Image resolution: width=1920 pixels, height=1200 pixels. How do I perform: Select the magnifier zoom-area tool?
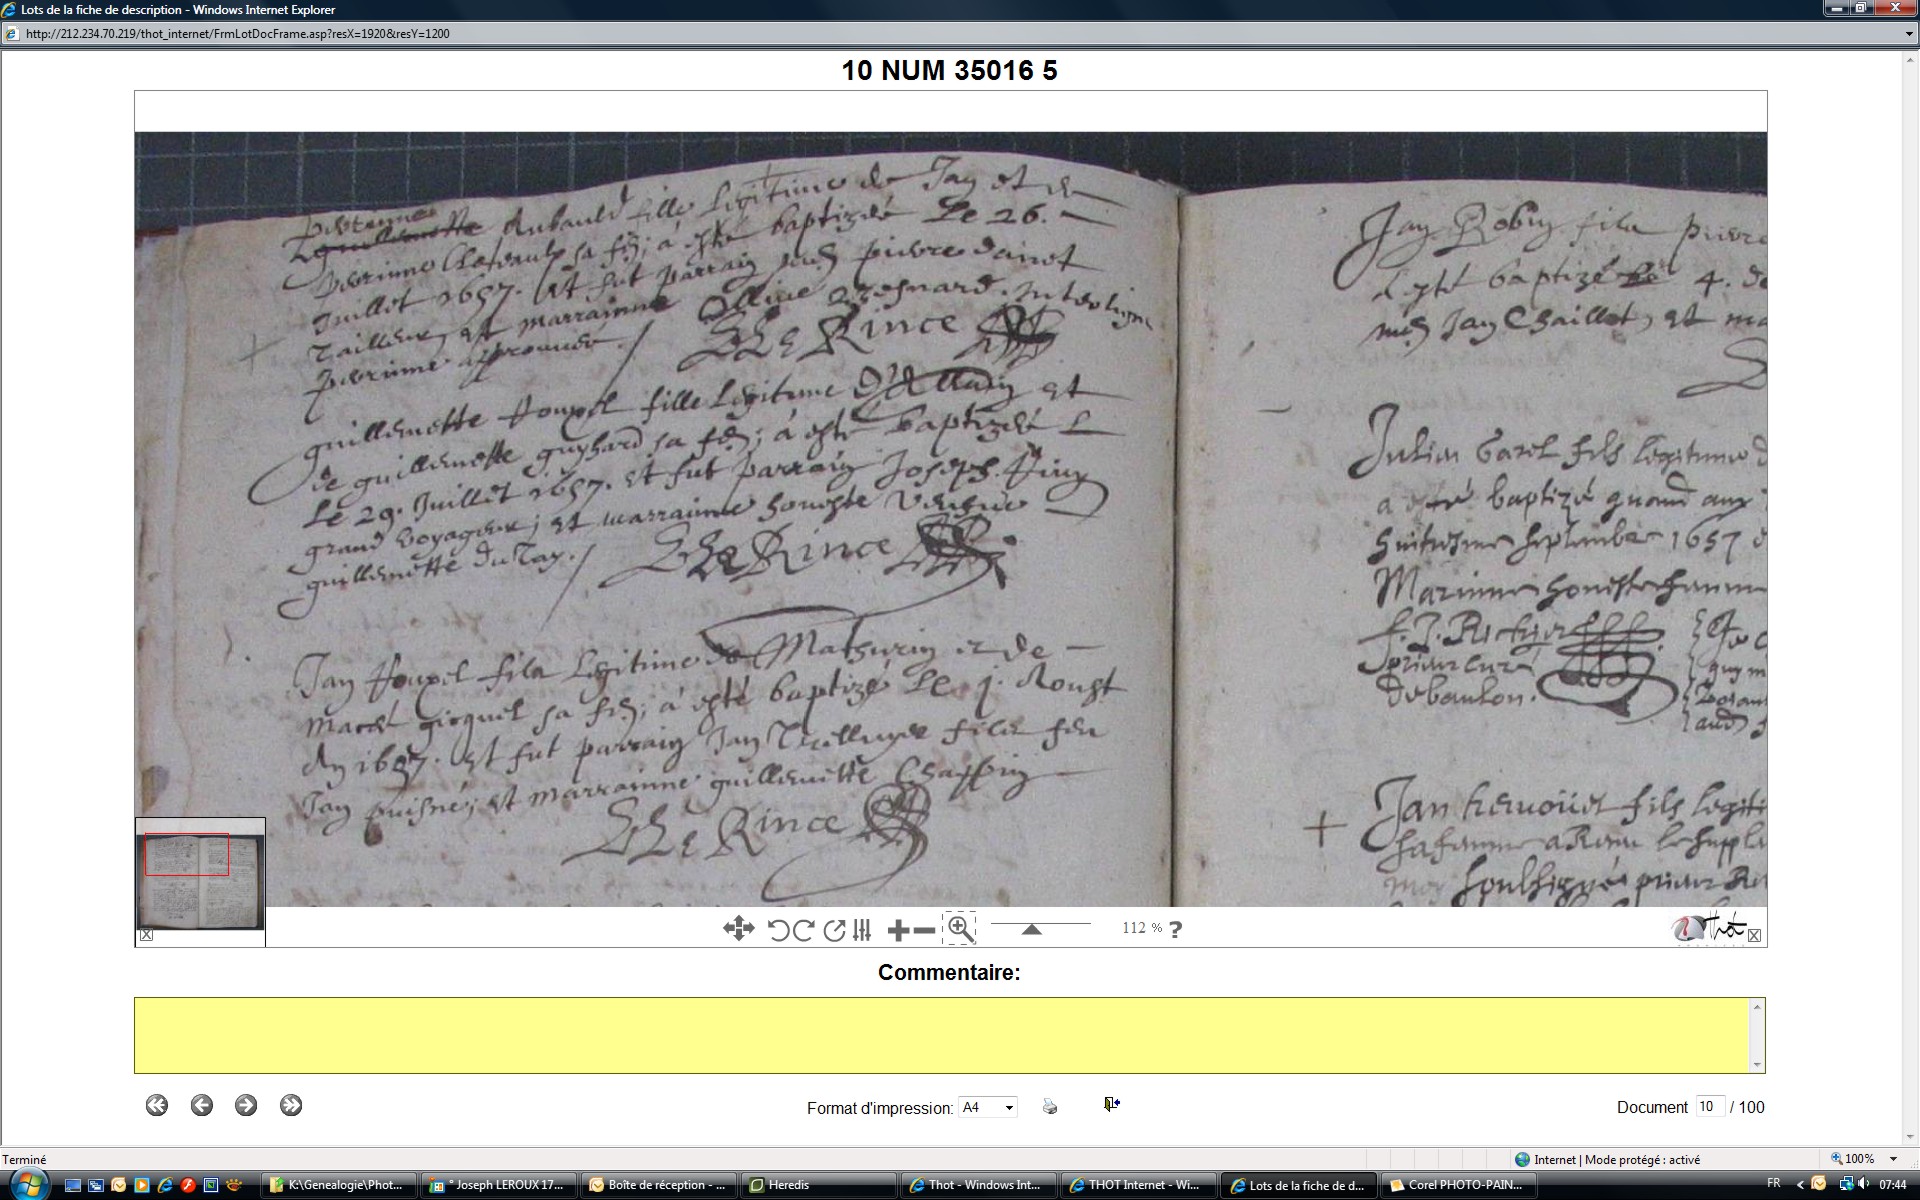coord(960,928)
